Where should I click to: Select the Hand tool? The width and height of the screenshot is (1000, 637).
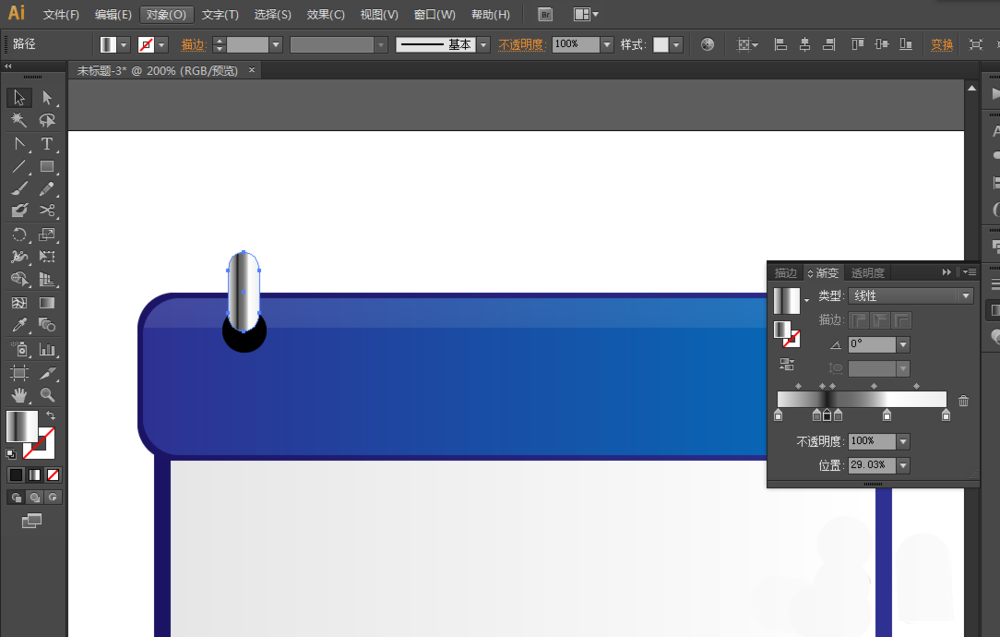pos(19,395)
